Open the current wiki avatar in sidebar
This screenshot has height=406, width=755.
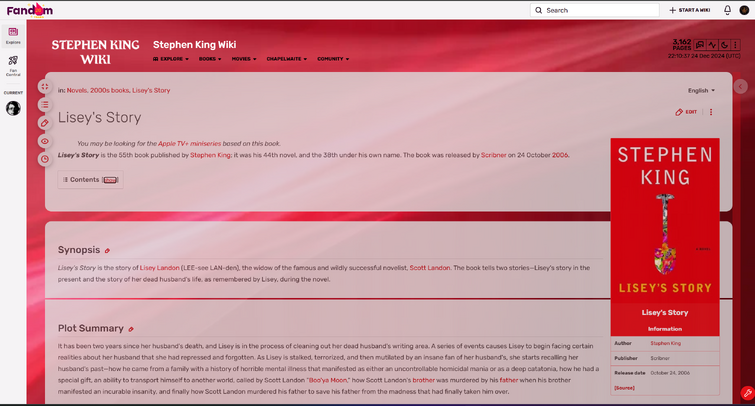pos(13,108)
